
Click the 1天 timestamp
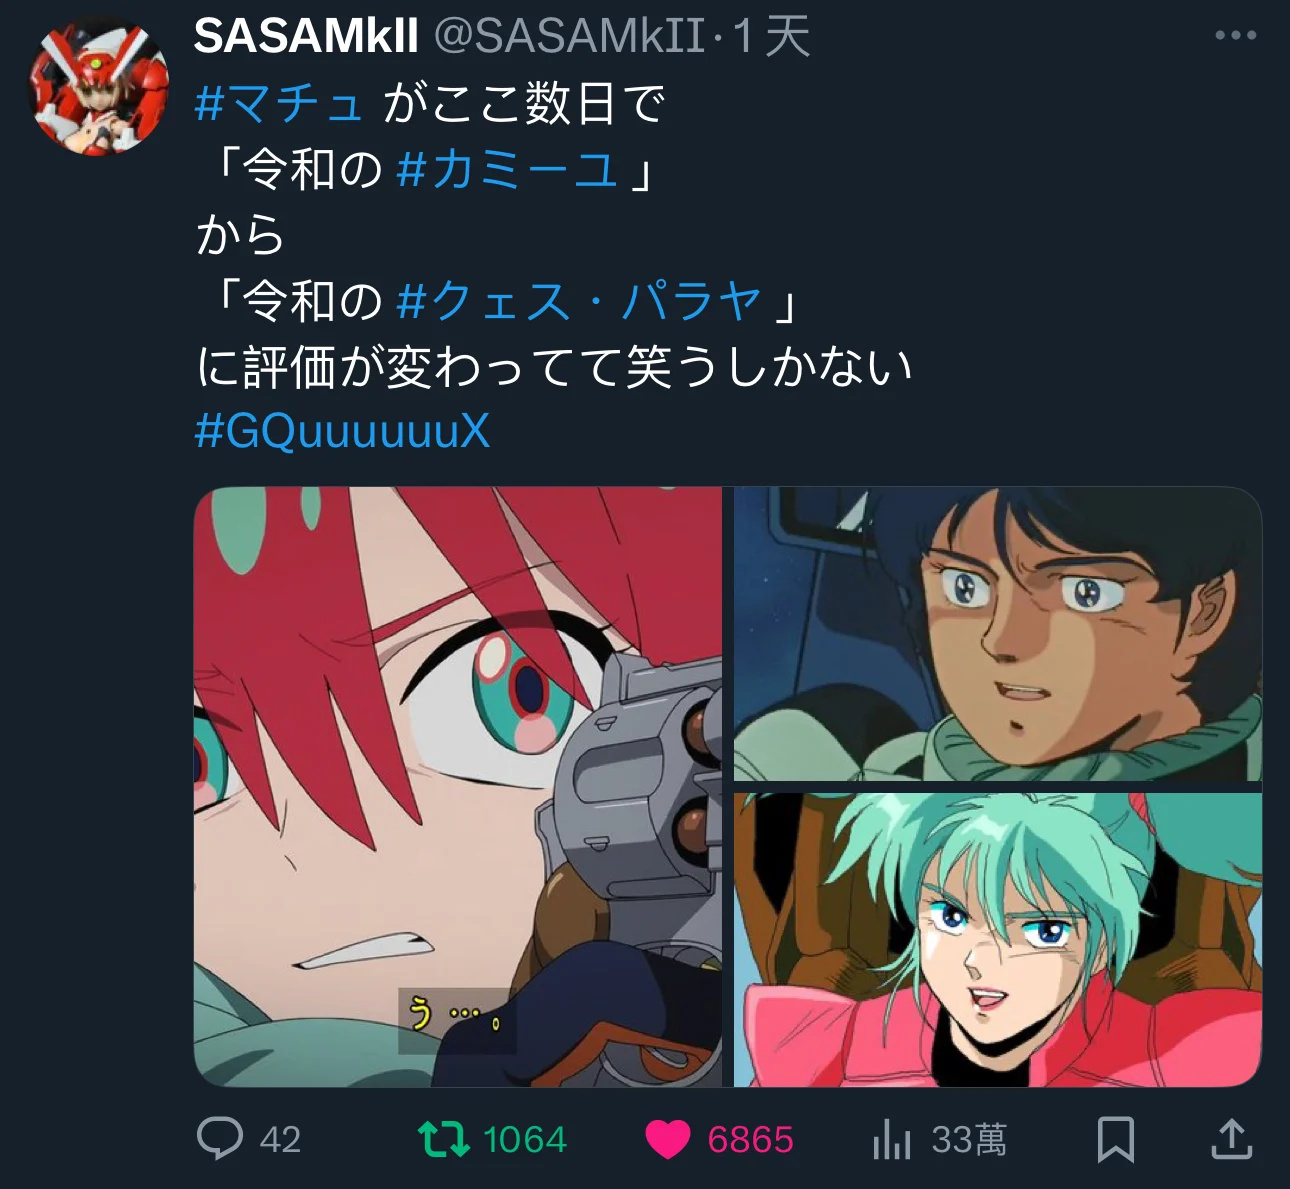click(771, 37)
